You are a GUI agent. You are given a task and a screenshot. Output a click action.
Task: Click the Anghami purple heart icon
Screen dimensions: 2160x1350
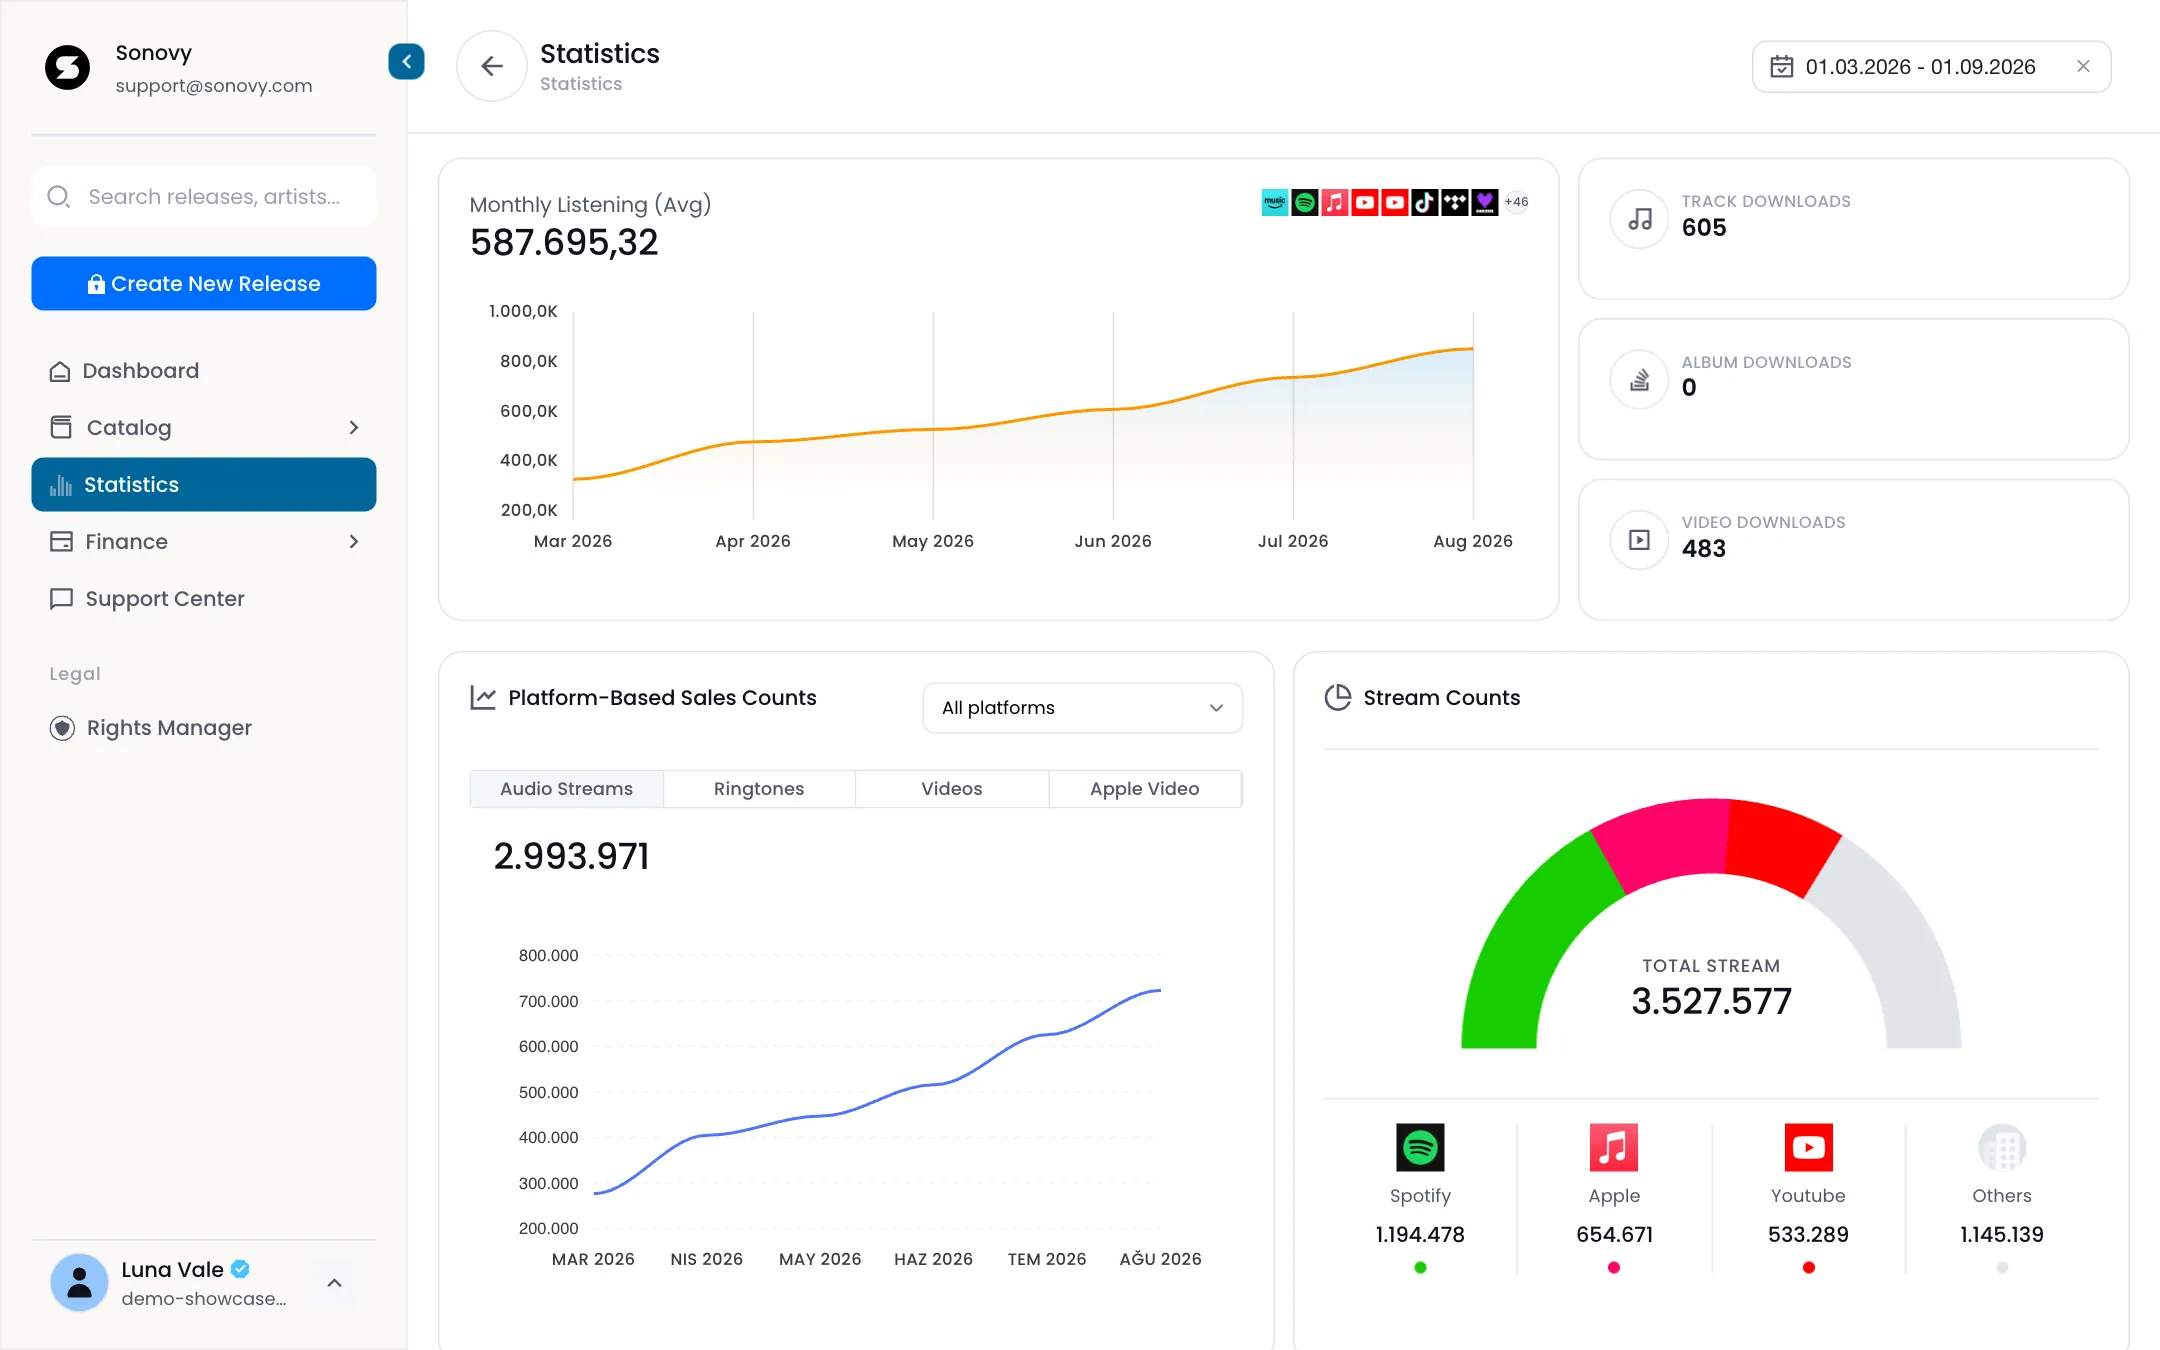[x=1485, y=202]
